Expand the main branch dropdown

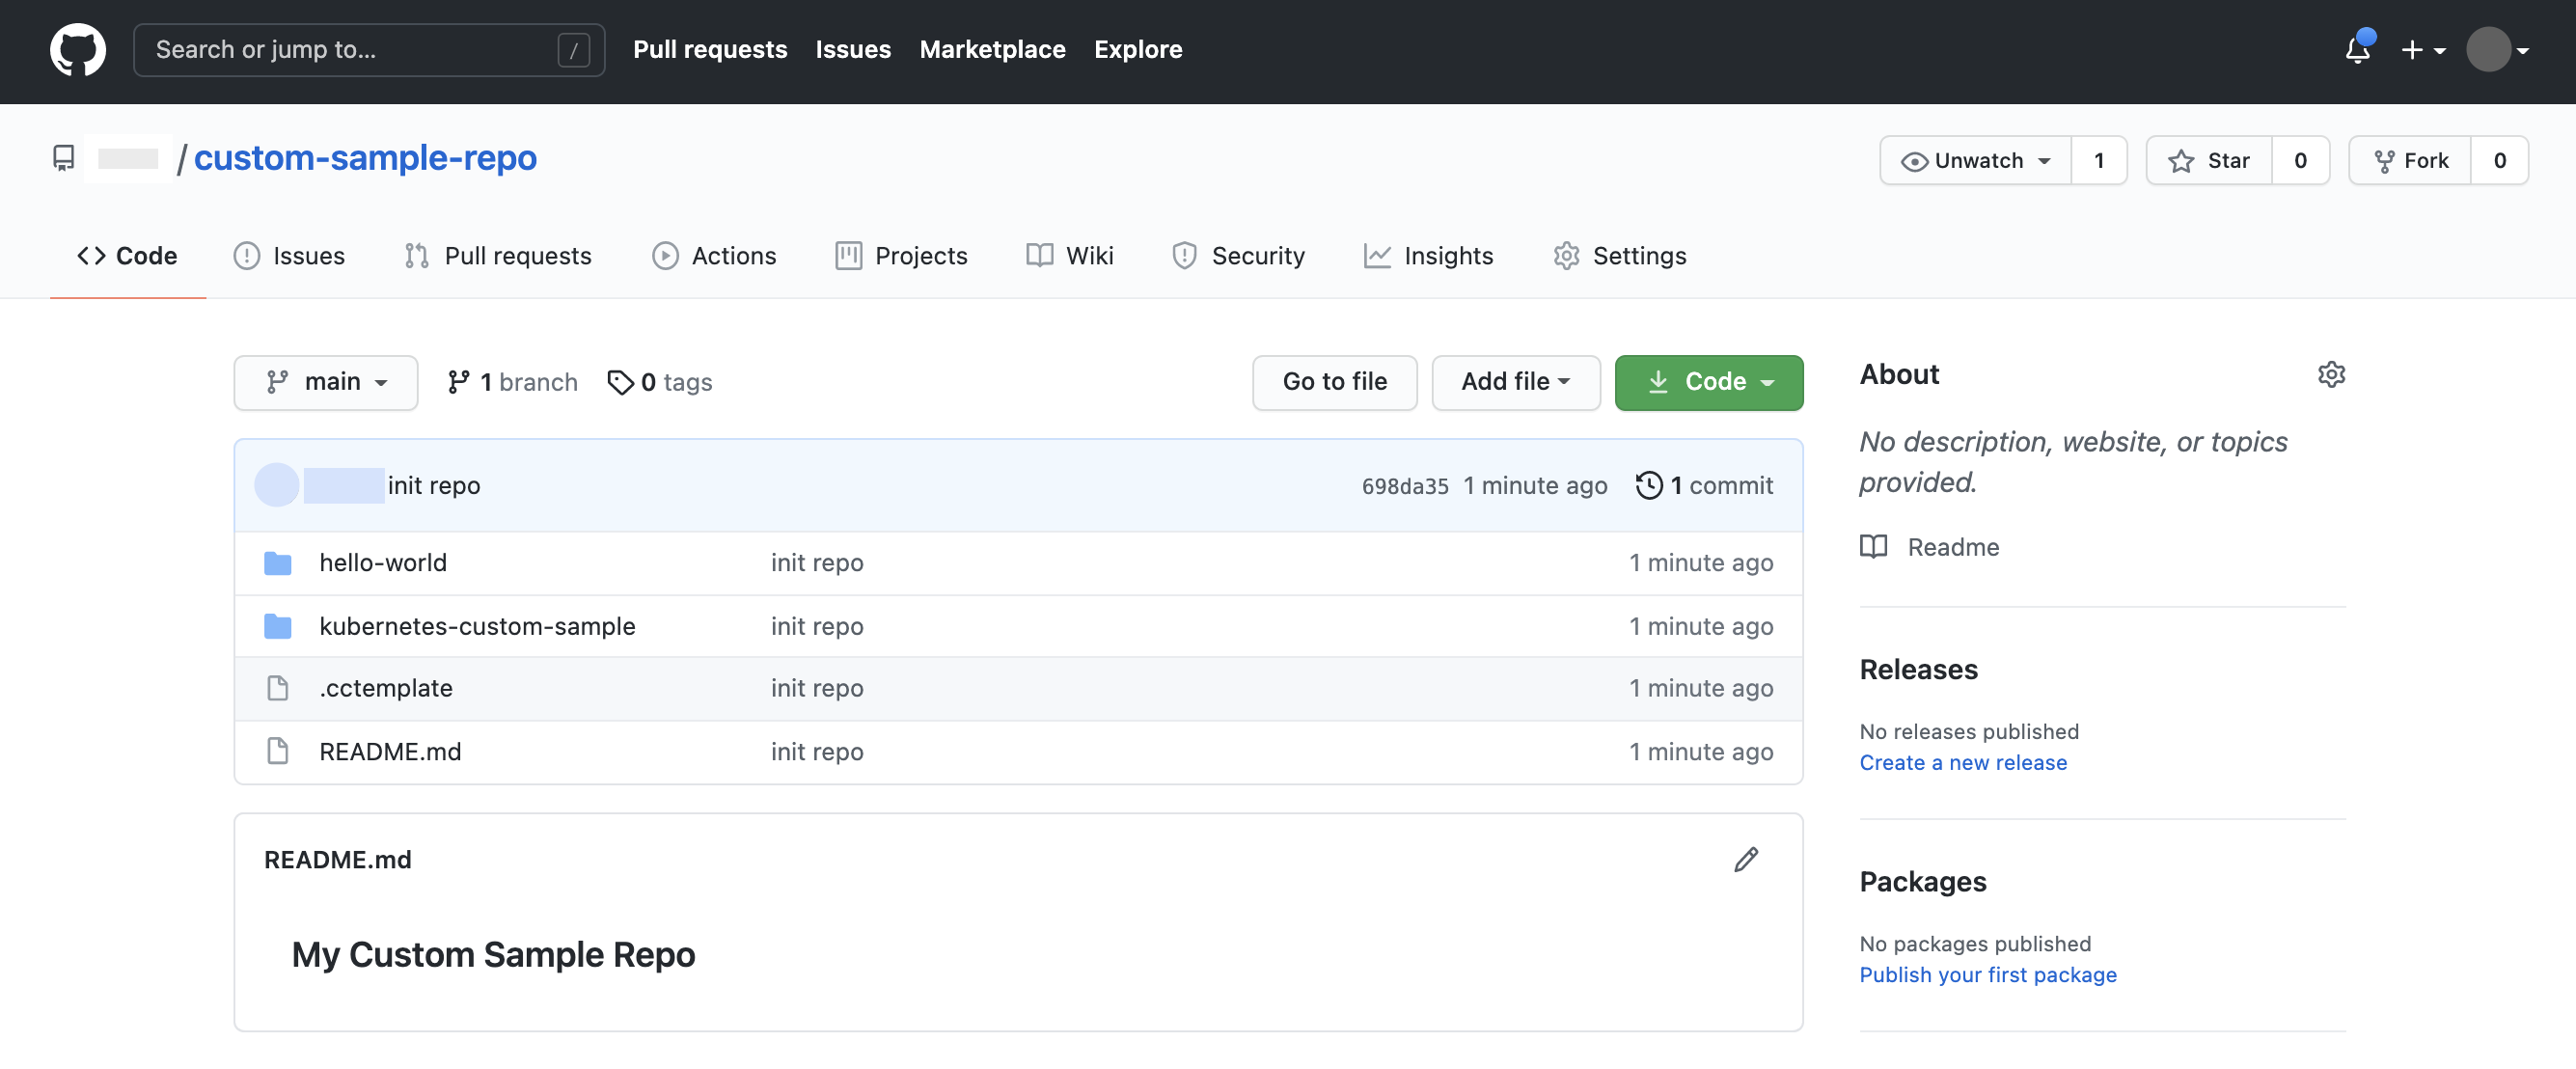[325, 379]
